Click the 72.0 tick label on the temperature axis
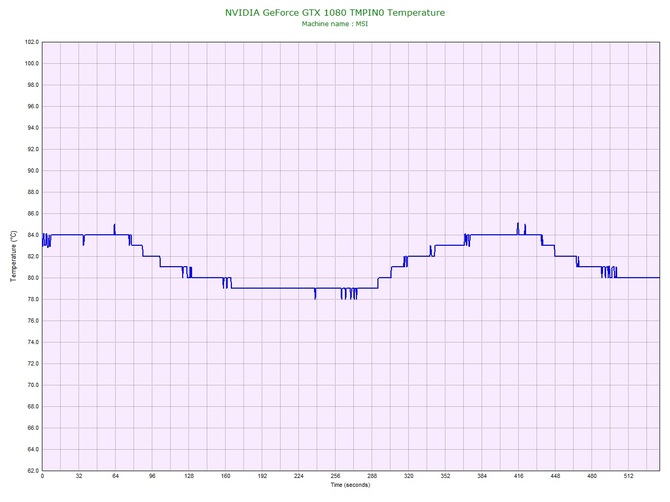This screenshot has width=670, height=502. 31,363
